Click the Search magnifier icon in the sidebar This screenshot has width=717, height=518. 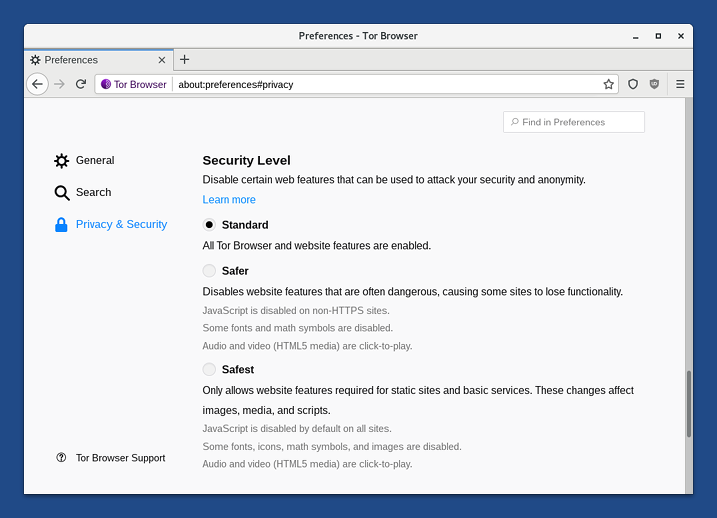click(x=62, y=192)
